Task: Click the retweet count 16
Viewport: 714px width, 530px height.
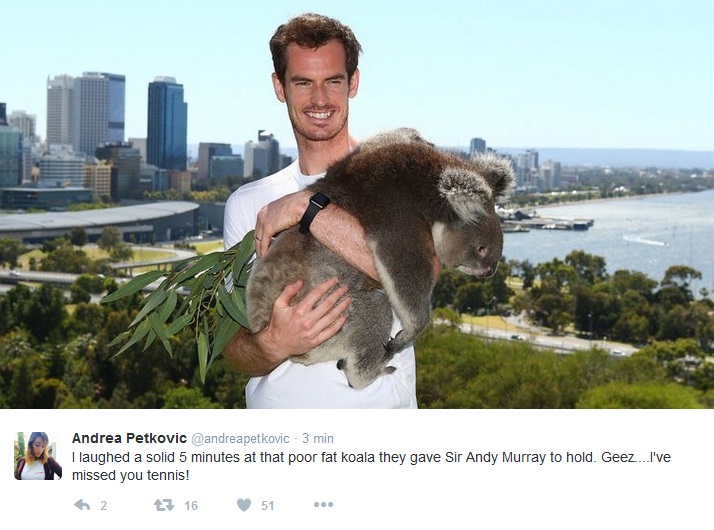Action: pos(191,505)
